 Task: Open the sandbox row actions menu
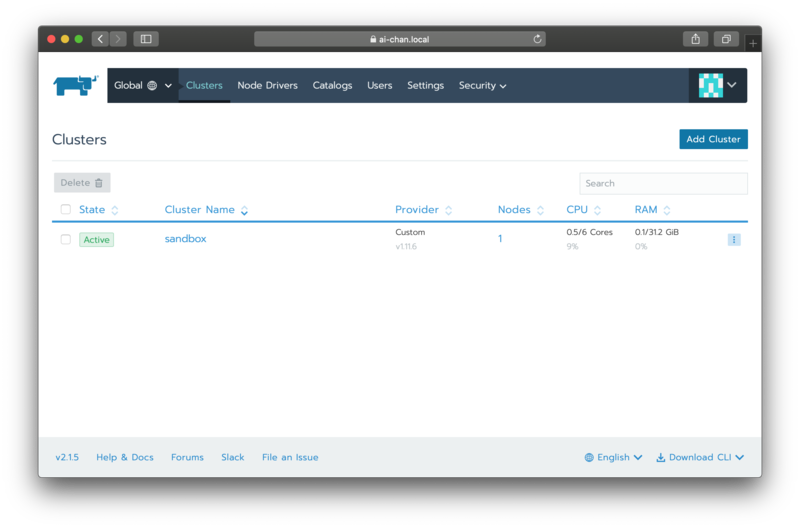[x=734, y=240]
